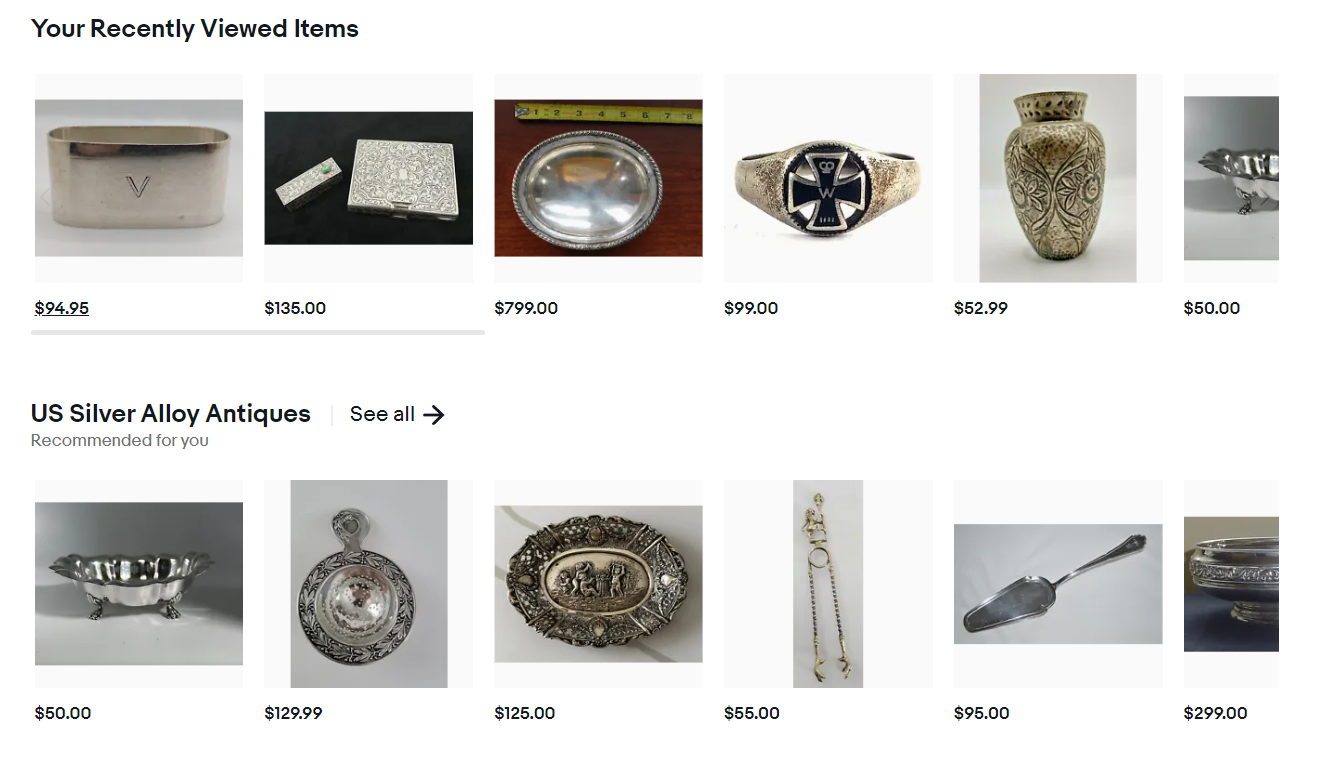Open the $94.95 silver napkin holder price link
The width and height of the screenshot is (1330, 758).
coord(61,308)
